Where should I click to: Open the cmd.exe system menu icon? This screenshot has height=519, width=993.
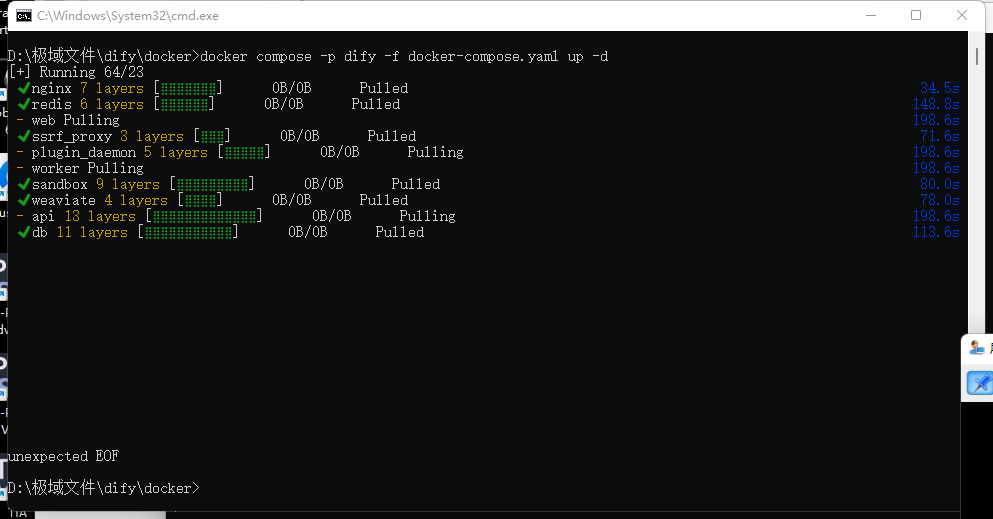(24, 16)
